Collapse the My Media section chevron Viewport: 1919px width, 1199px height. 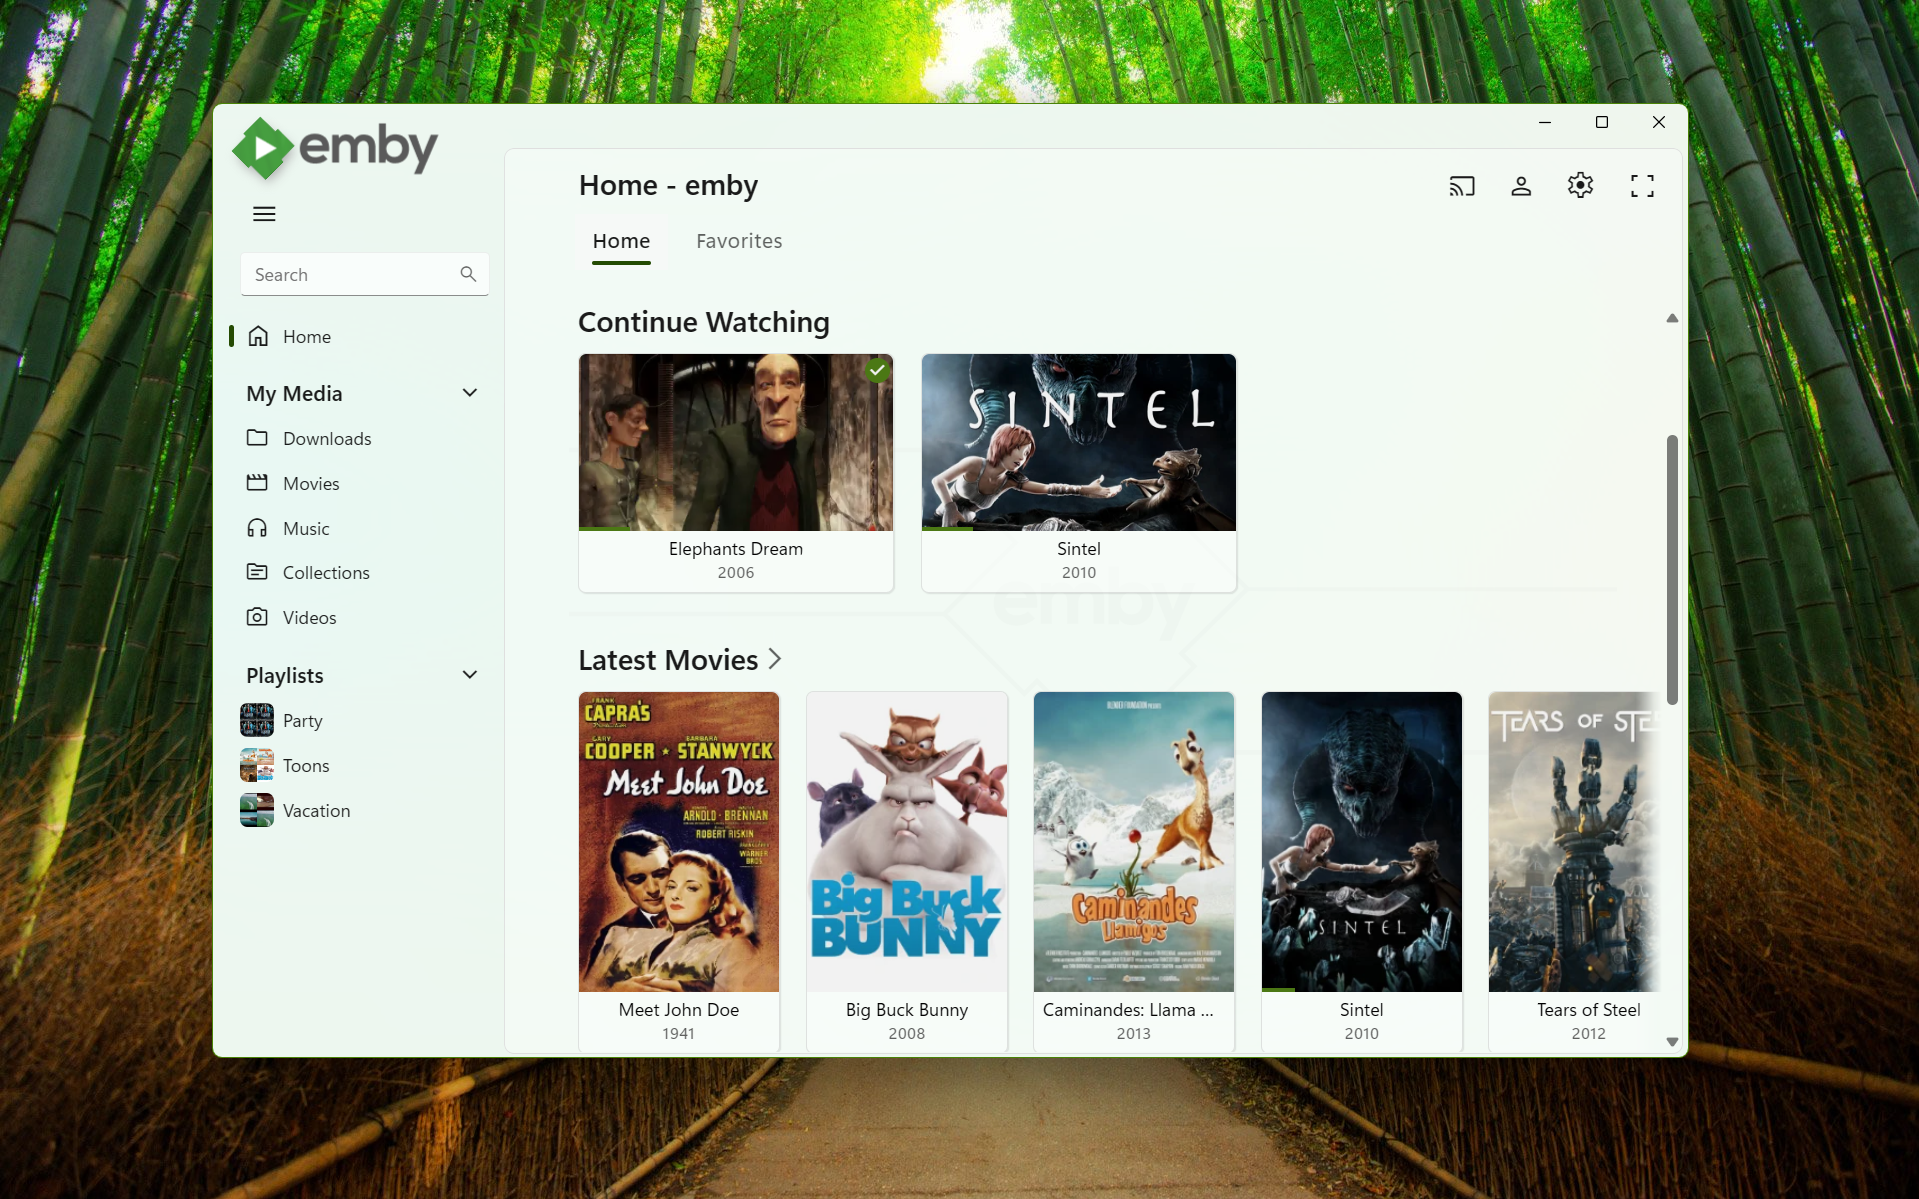[469, 393]
